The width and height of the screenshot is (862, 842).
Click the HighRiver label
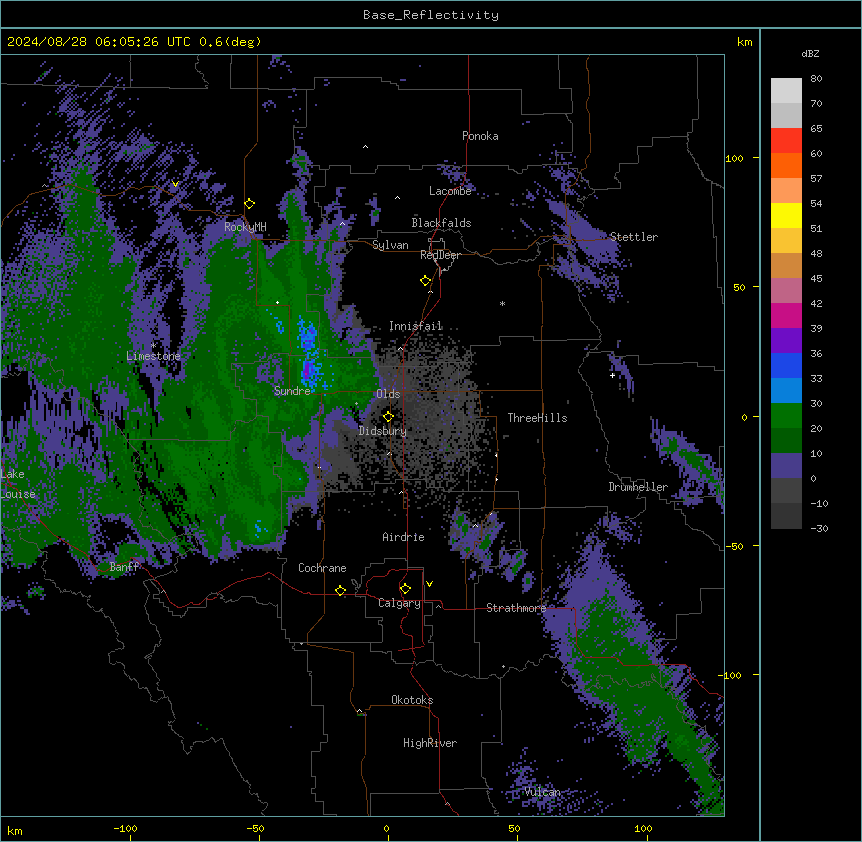(430, 743)
